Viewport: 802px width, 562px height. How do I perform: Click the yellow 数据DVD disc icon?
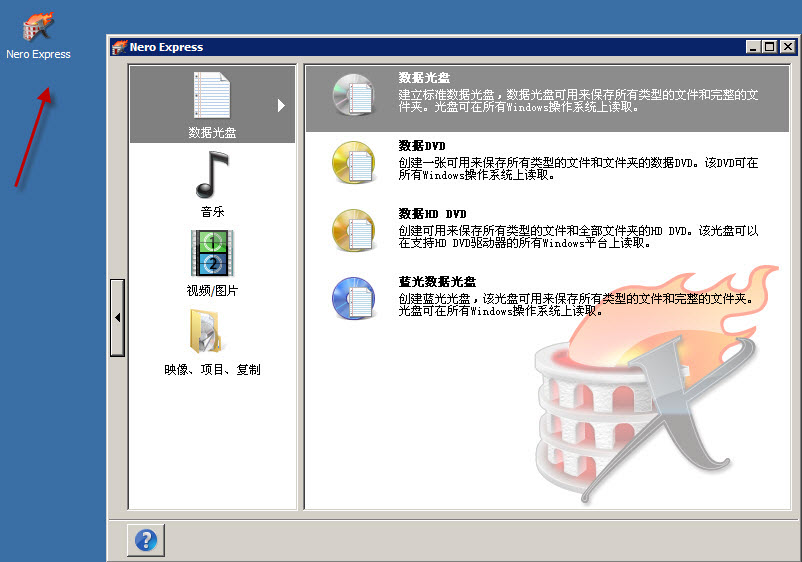pos(353,163)
